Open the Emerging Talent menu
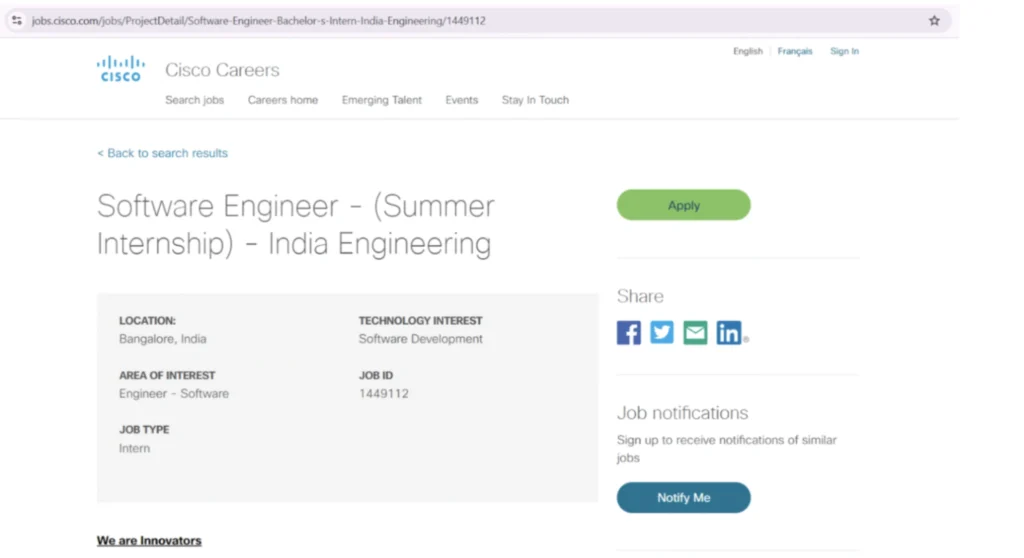 coord(382,100)
